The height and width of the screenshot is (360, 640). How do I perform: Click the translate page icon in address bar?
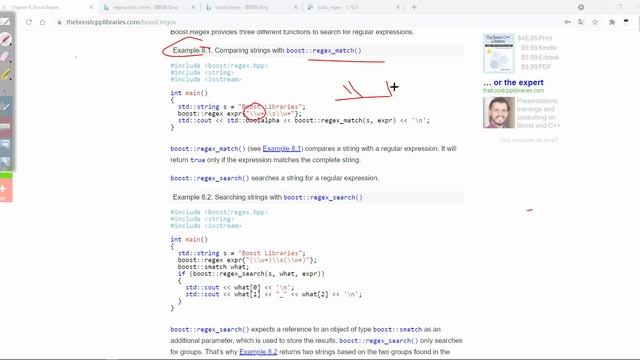pos(581,22)
